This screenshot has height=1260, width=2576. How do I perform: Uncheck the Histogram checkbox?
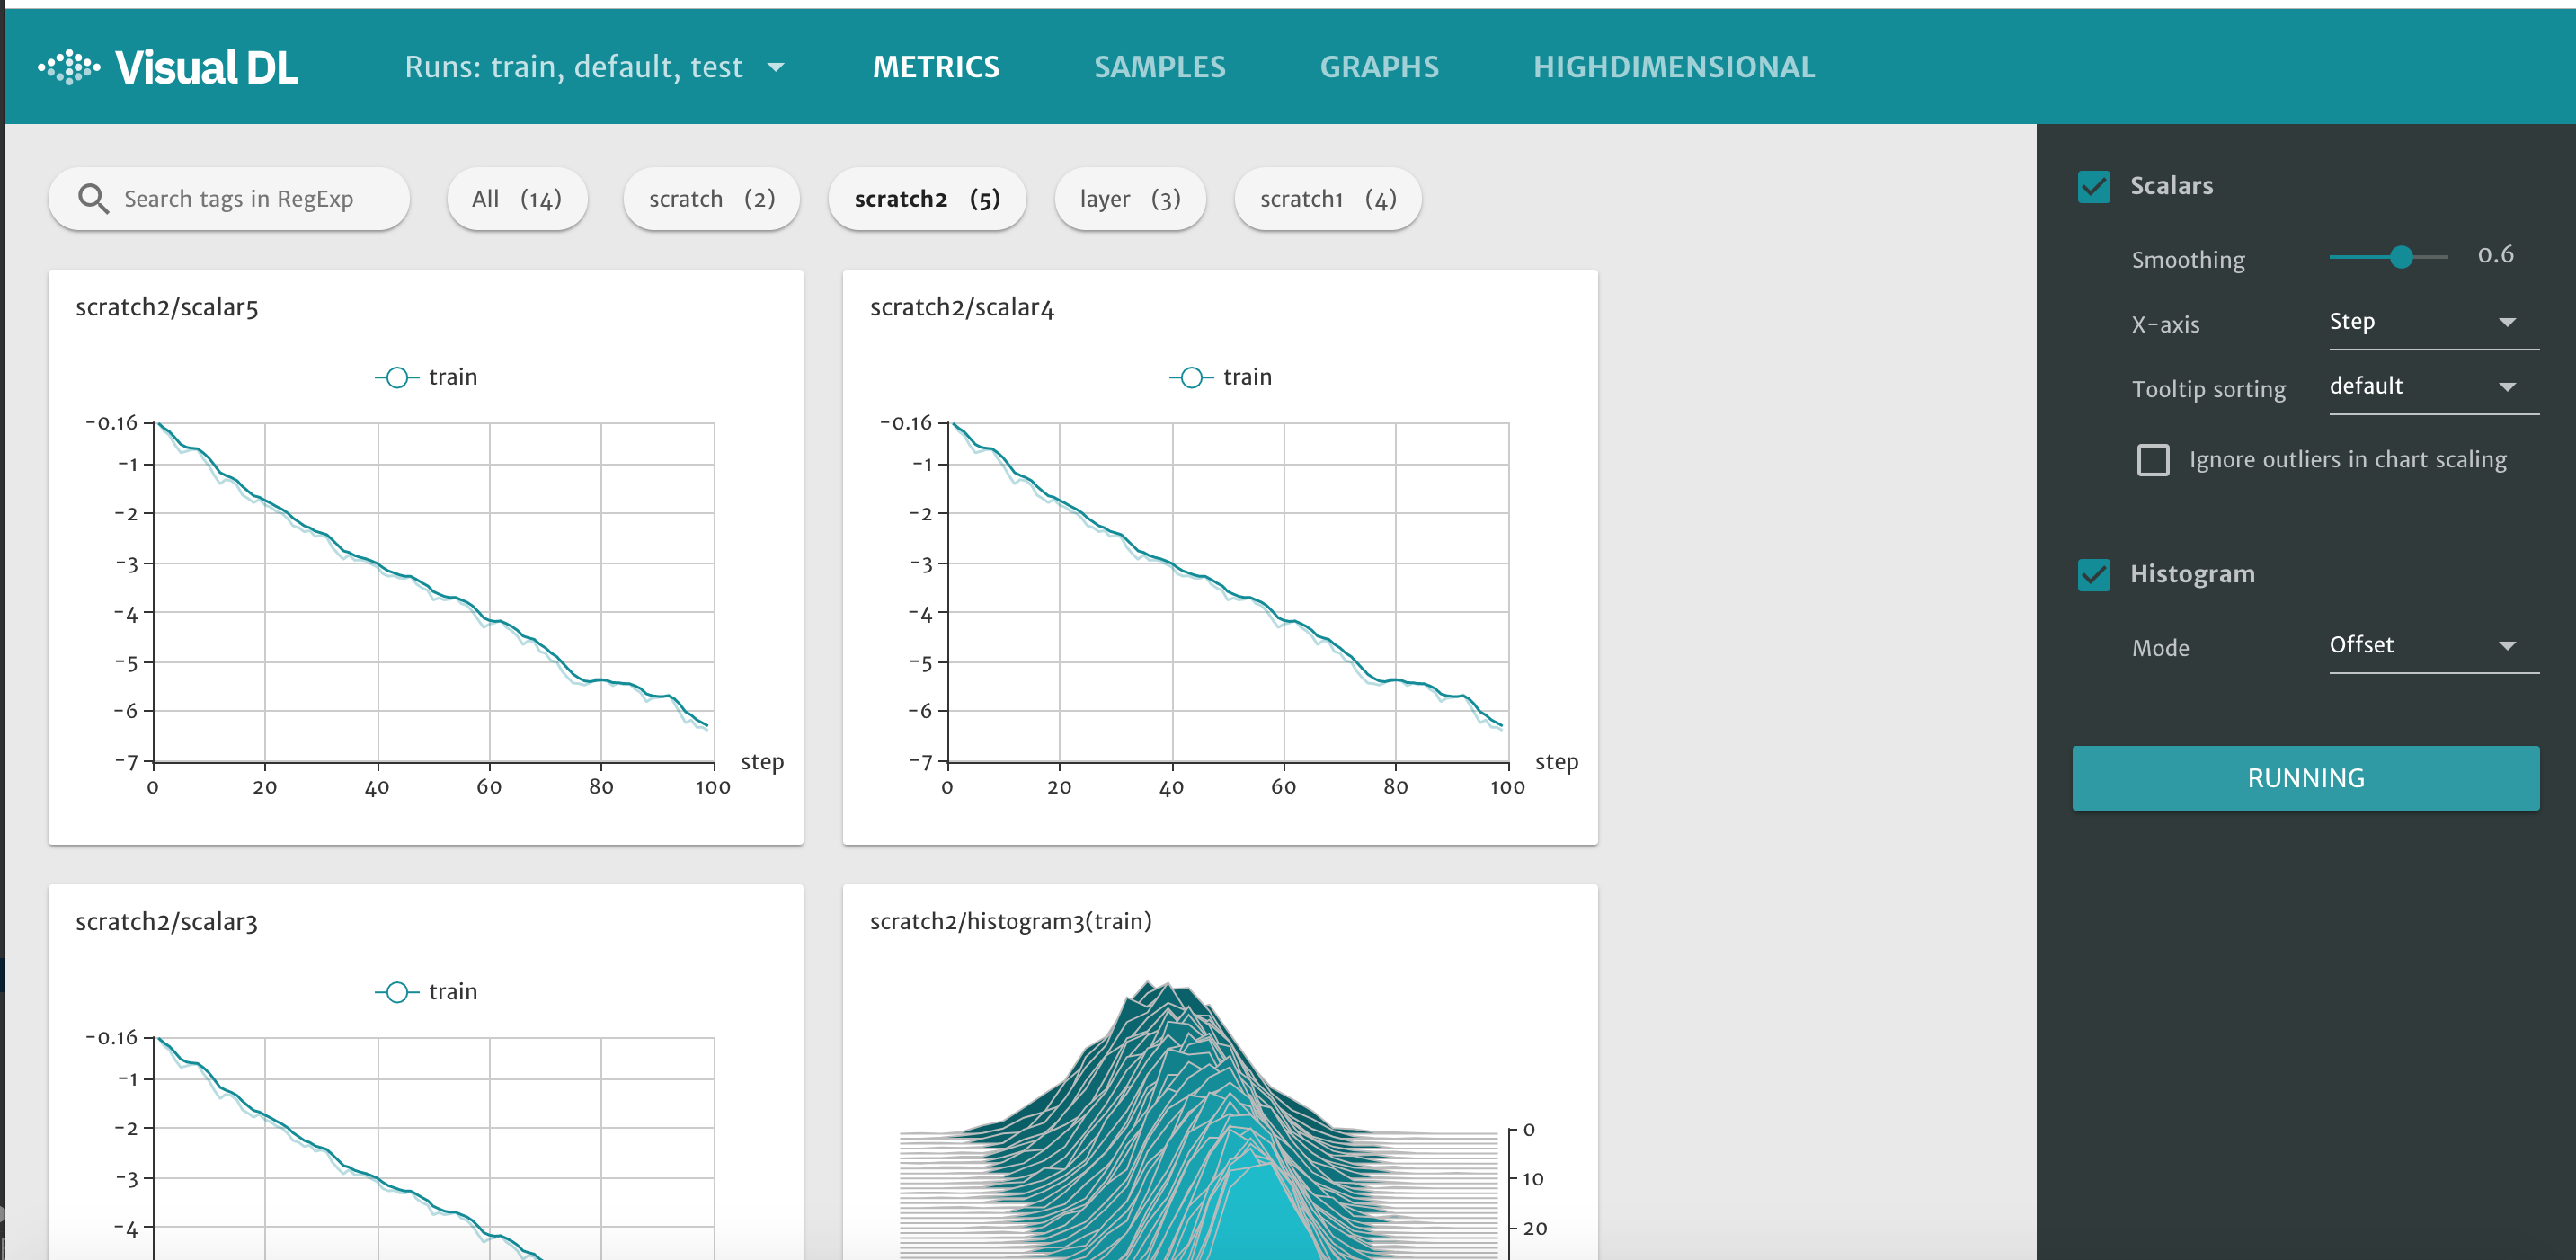point(2094,574)
